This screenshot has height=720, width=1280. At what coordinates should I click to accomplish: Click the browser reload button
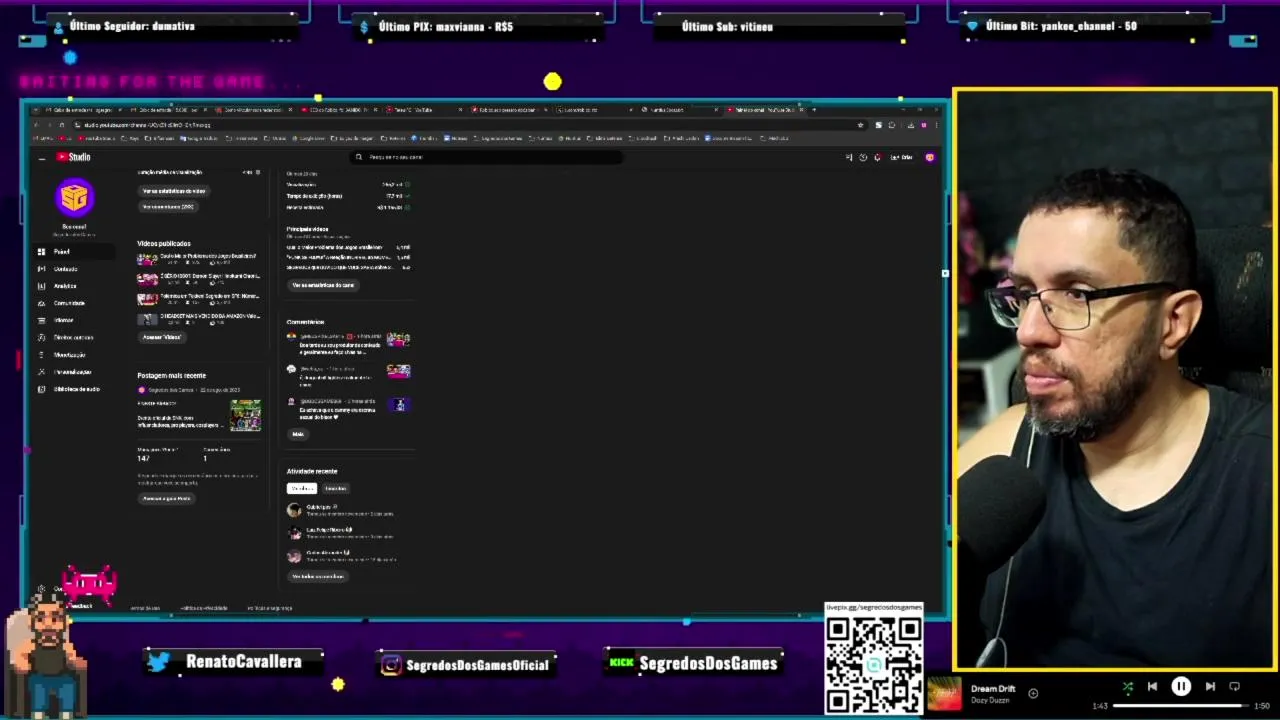click(x=62, y=125)
